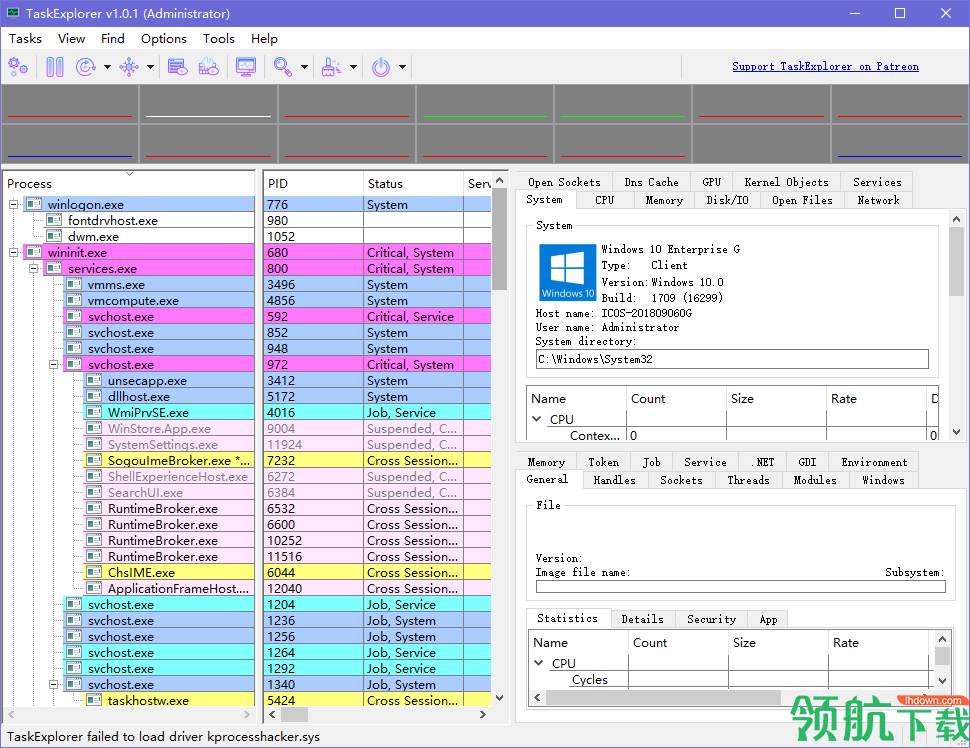
Task: Click the ApplicationFrameHost process icon
Action: pos(94,588)
